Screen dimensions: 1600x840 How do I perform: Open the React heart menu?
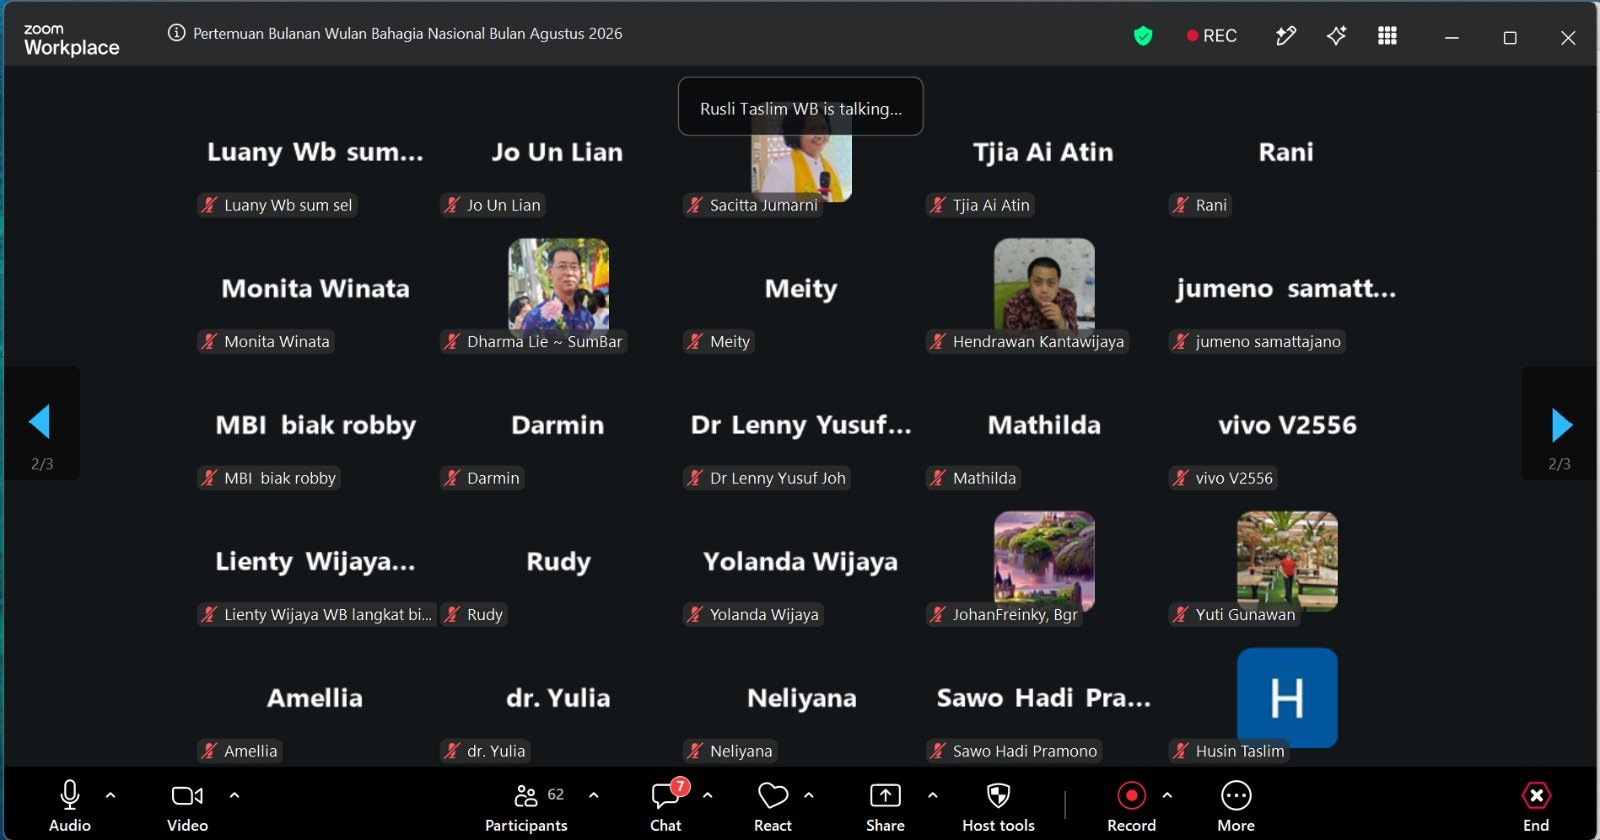[773, 795]
